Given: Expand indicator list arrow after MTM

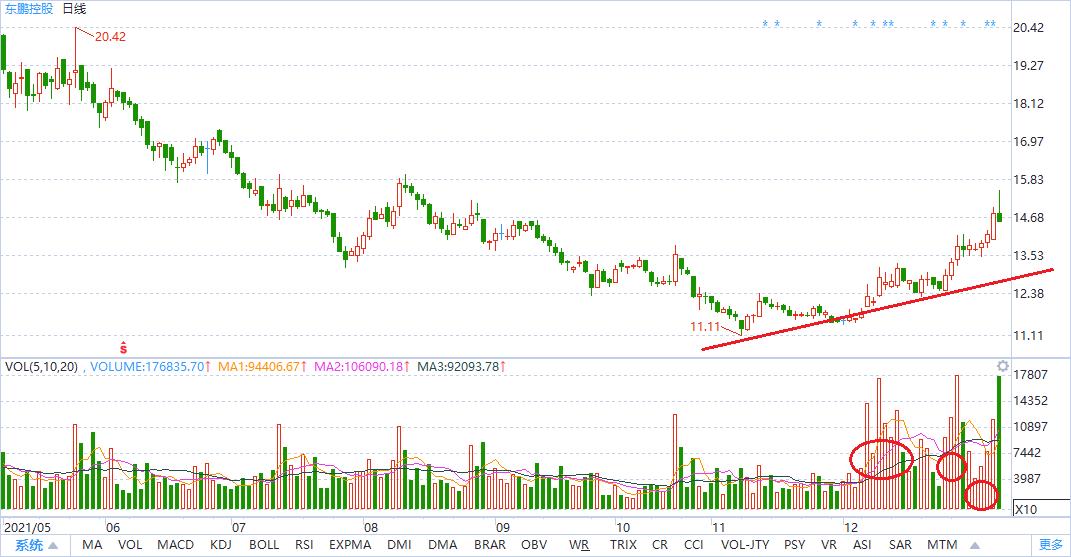Looking at the screenshot, I should click(975, 545).
